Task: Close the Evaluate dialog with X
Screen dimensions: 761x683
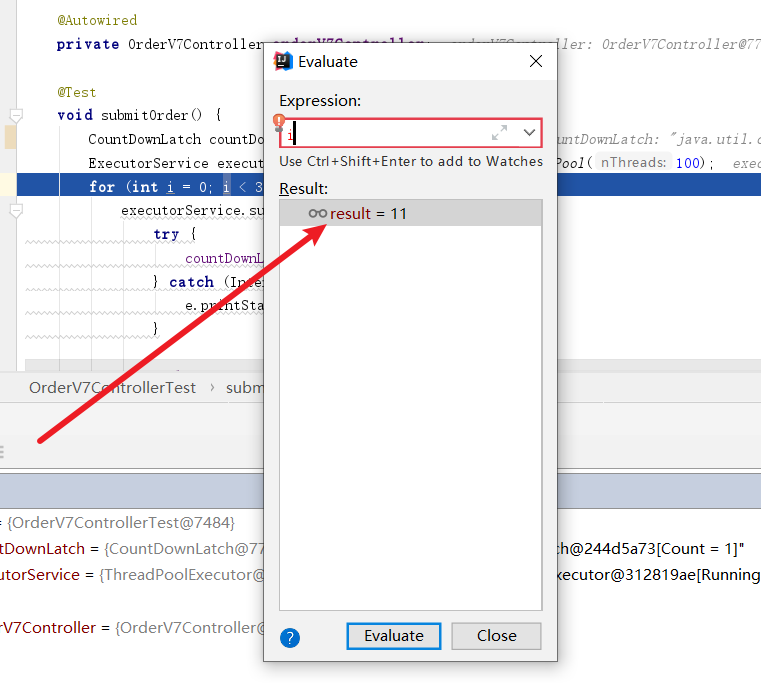Action: point(536,61)
